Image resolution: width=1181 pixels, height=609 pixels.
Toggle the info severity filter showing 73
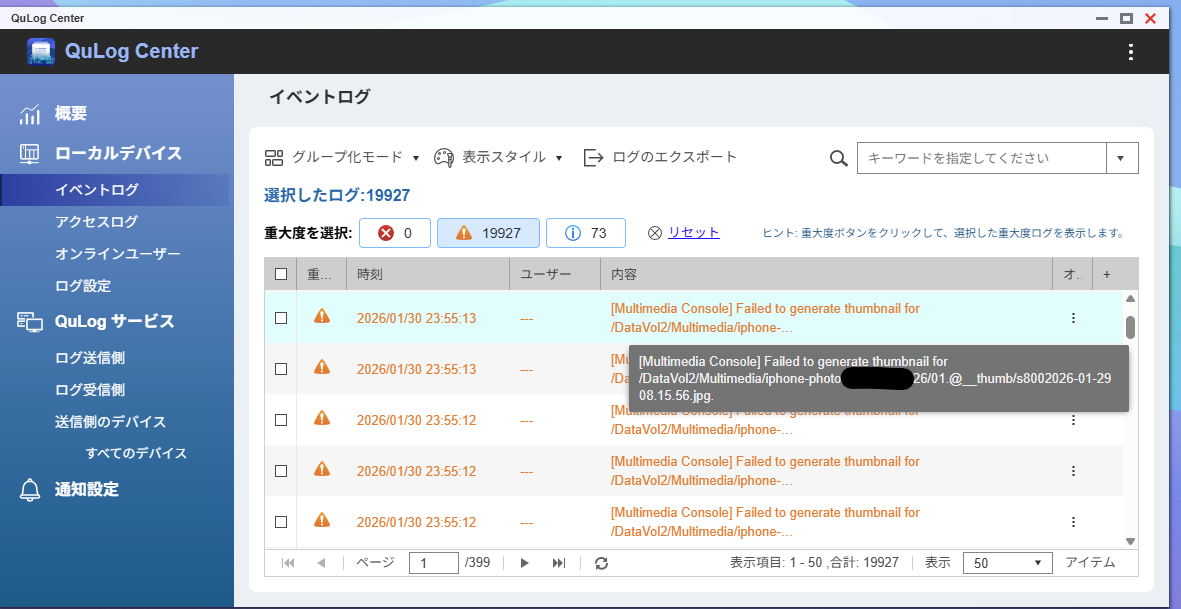586,233
